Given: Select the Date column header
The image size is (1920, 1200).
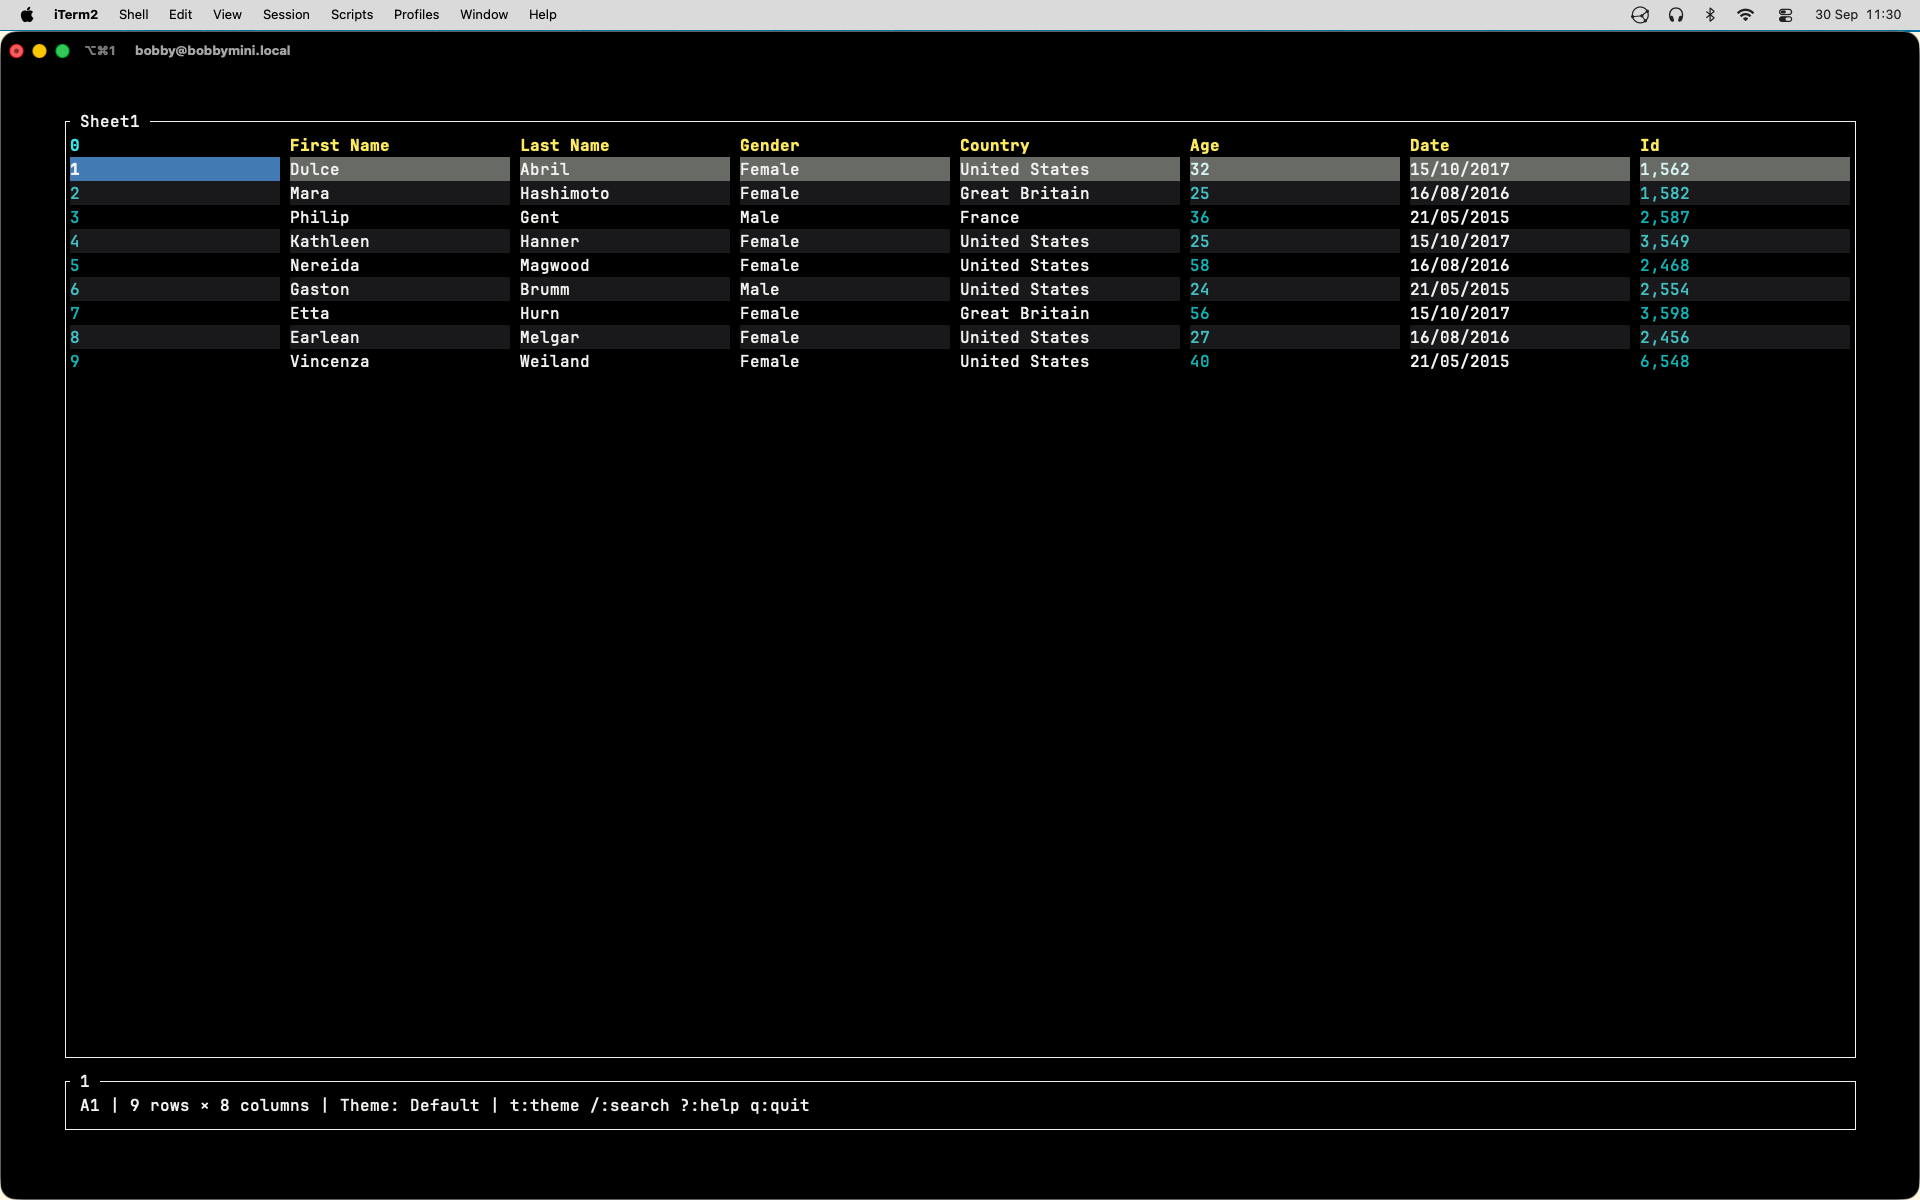Looking at the screenshot, I should 1430,146.
